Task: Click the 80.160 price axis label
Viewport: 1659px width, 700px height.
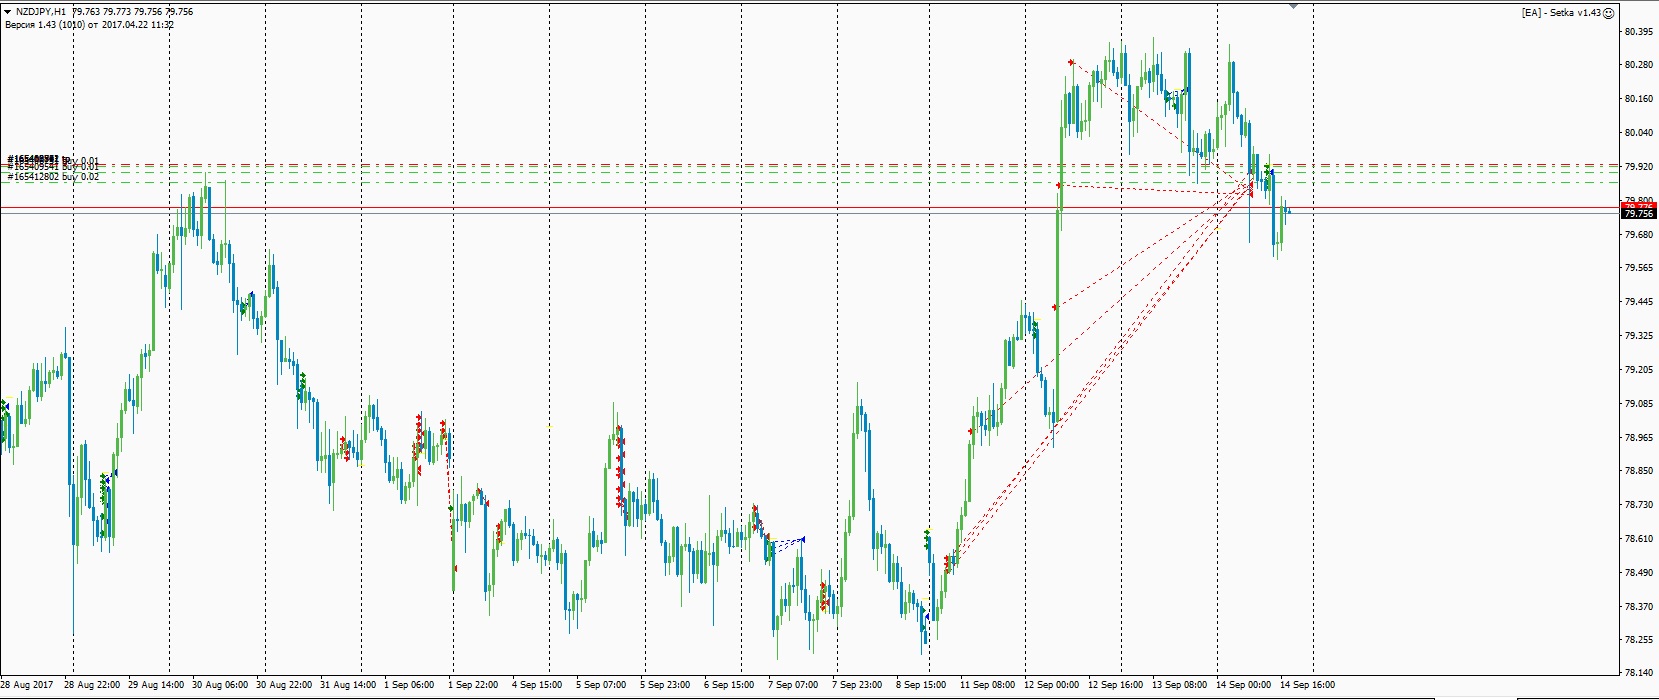Action: point(1637,99)
